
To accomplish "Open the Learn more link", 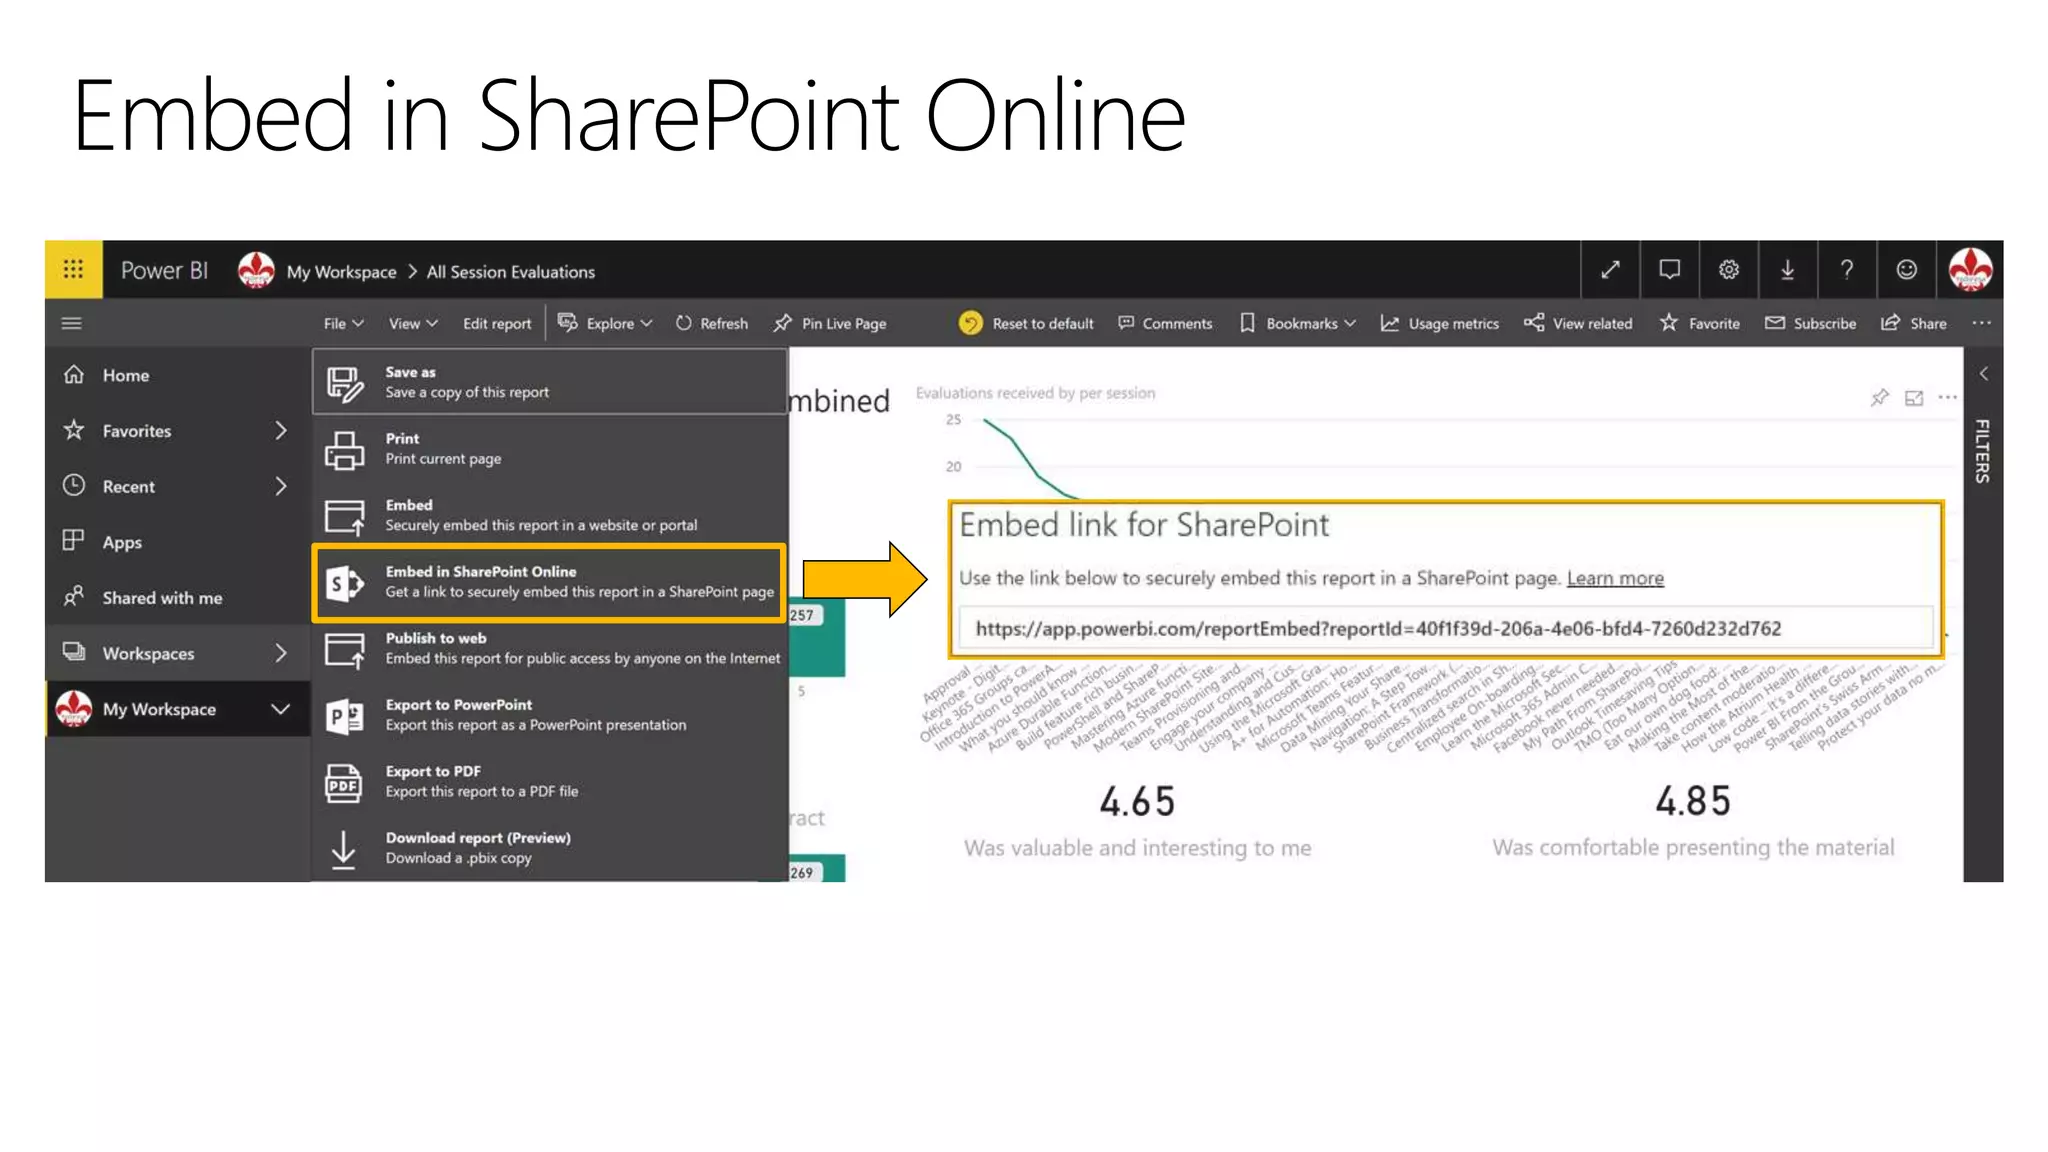I will pyautogui.click(x=1614, y=578).
